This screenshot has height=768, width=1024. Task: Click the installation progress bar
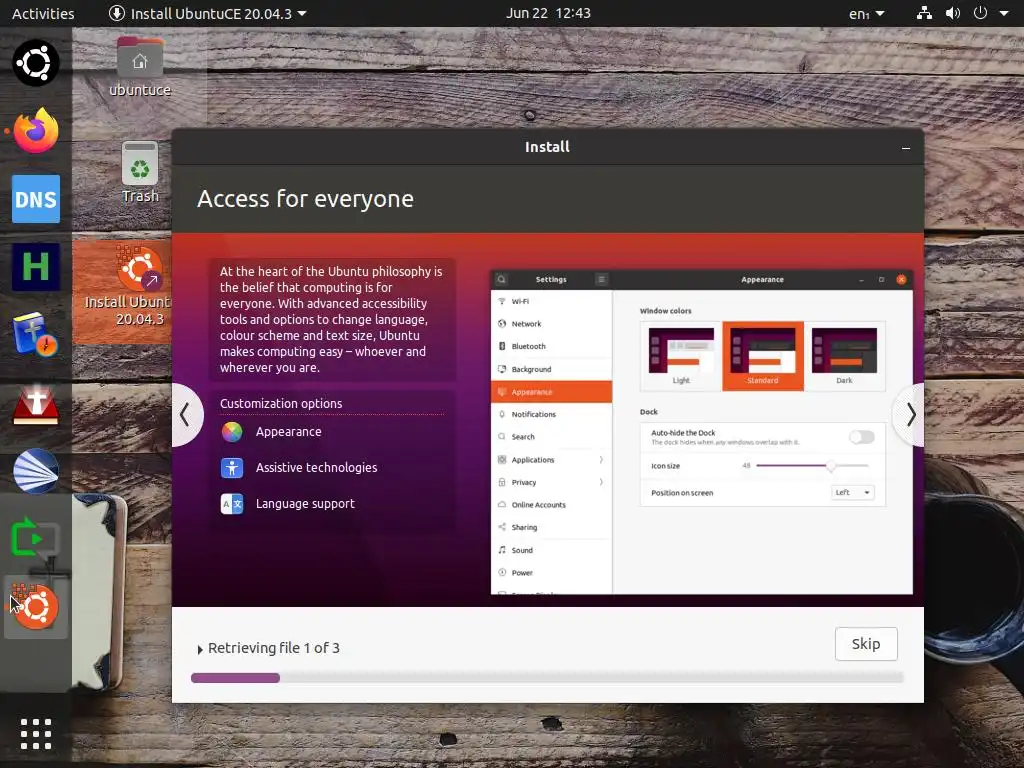(x=547, y=678)
